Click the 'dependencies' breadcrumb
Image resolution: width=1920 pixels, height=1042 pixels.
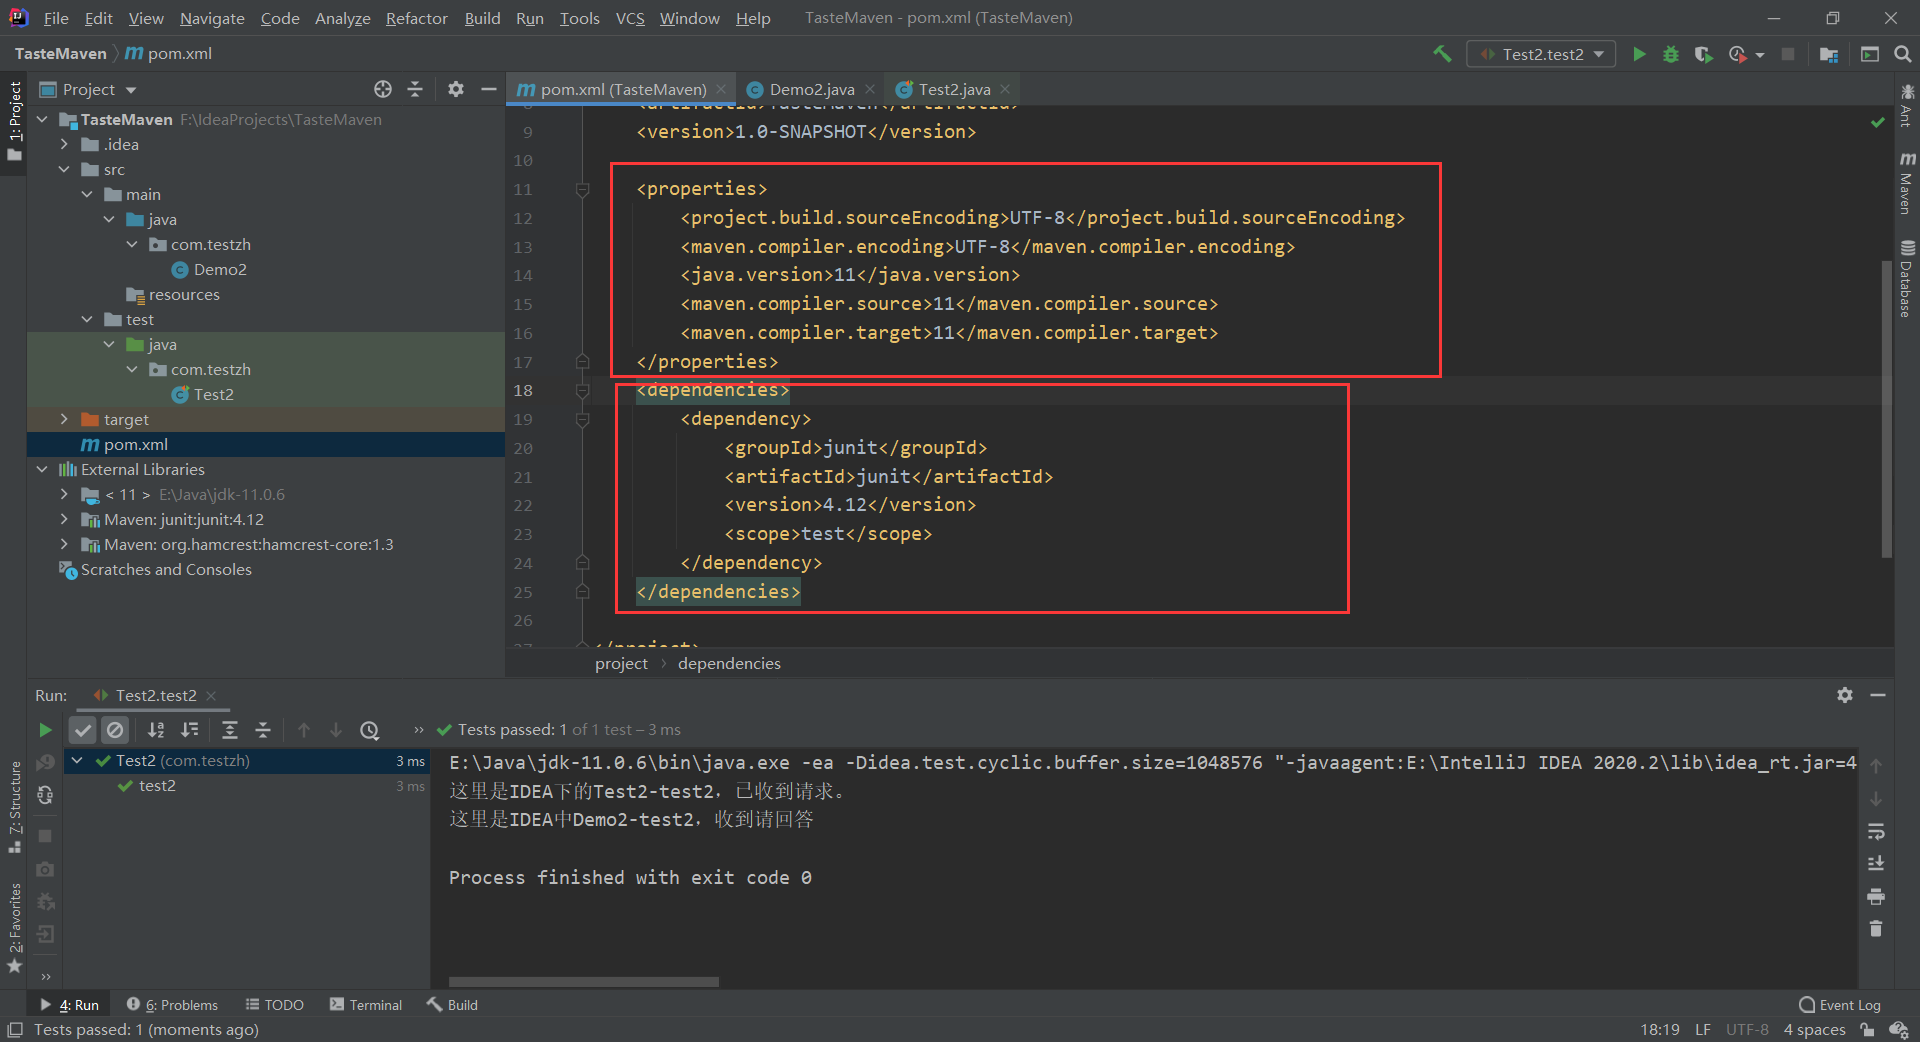coord(729,663)
